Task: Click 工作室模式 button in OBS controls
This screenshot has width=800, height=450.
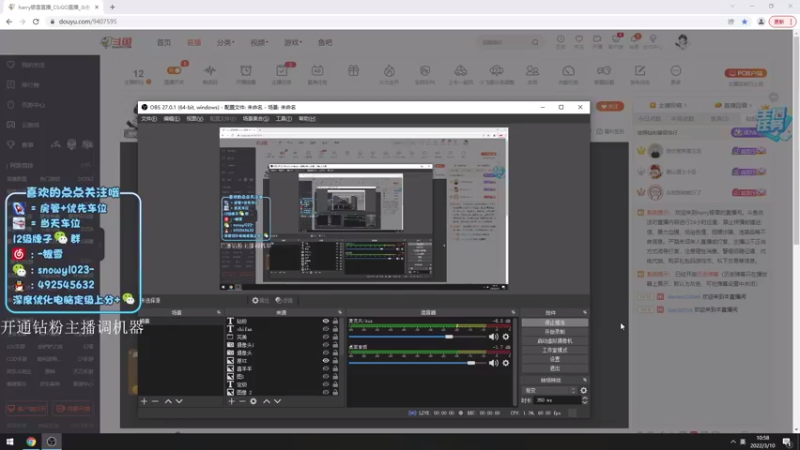Action: [555, 350]
